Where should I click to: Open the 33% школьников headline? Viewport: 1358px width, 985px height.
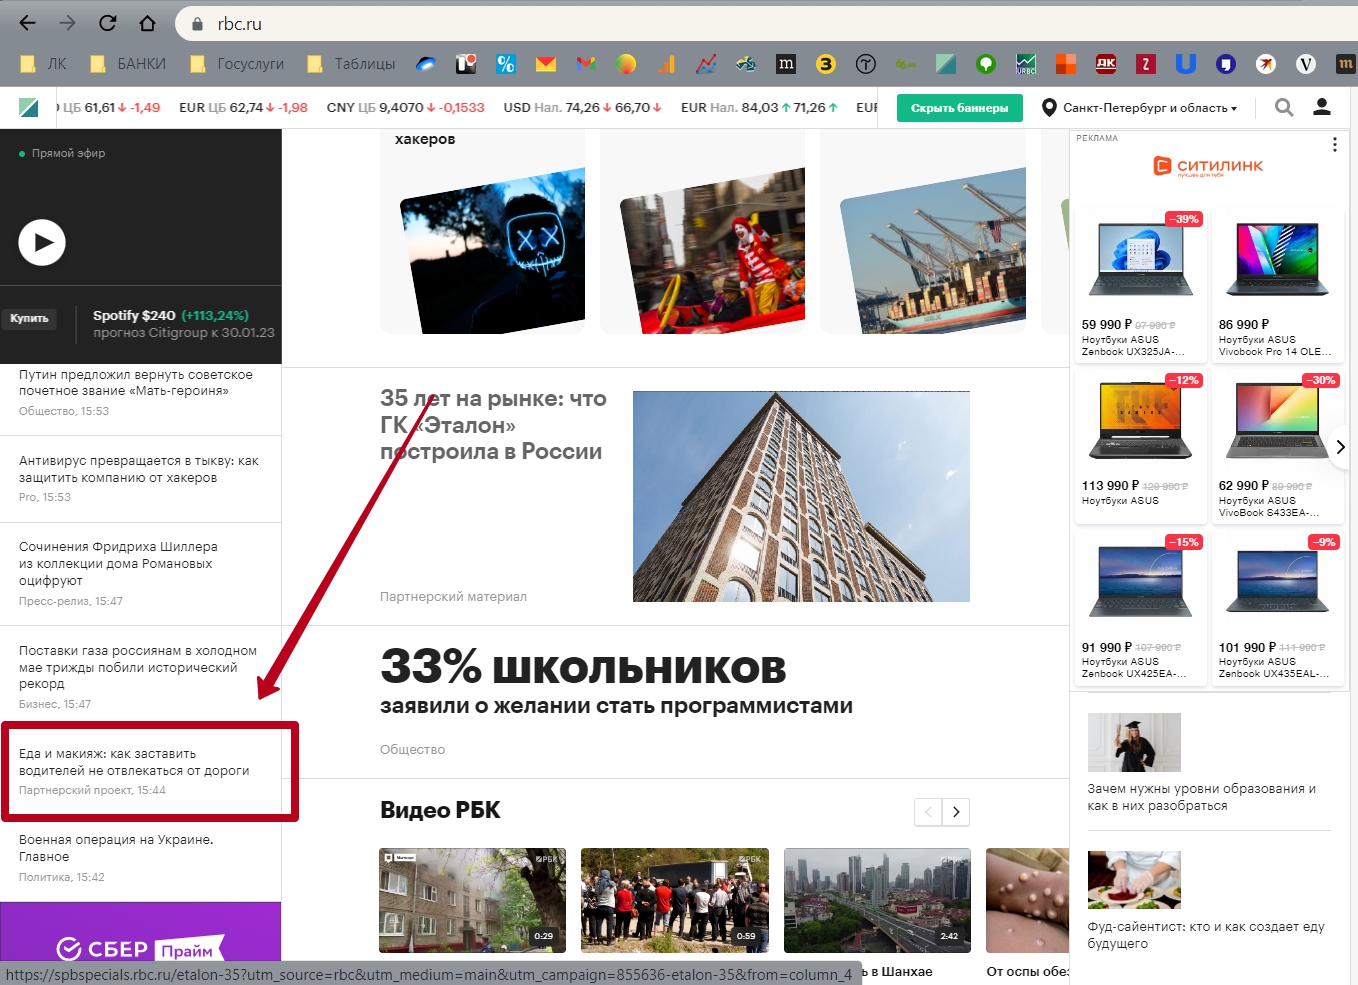(x=583, y=668)
